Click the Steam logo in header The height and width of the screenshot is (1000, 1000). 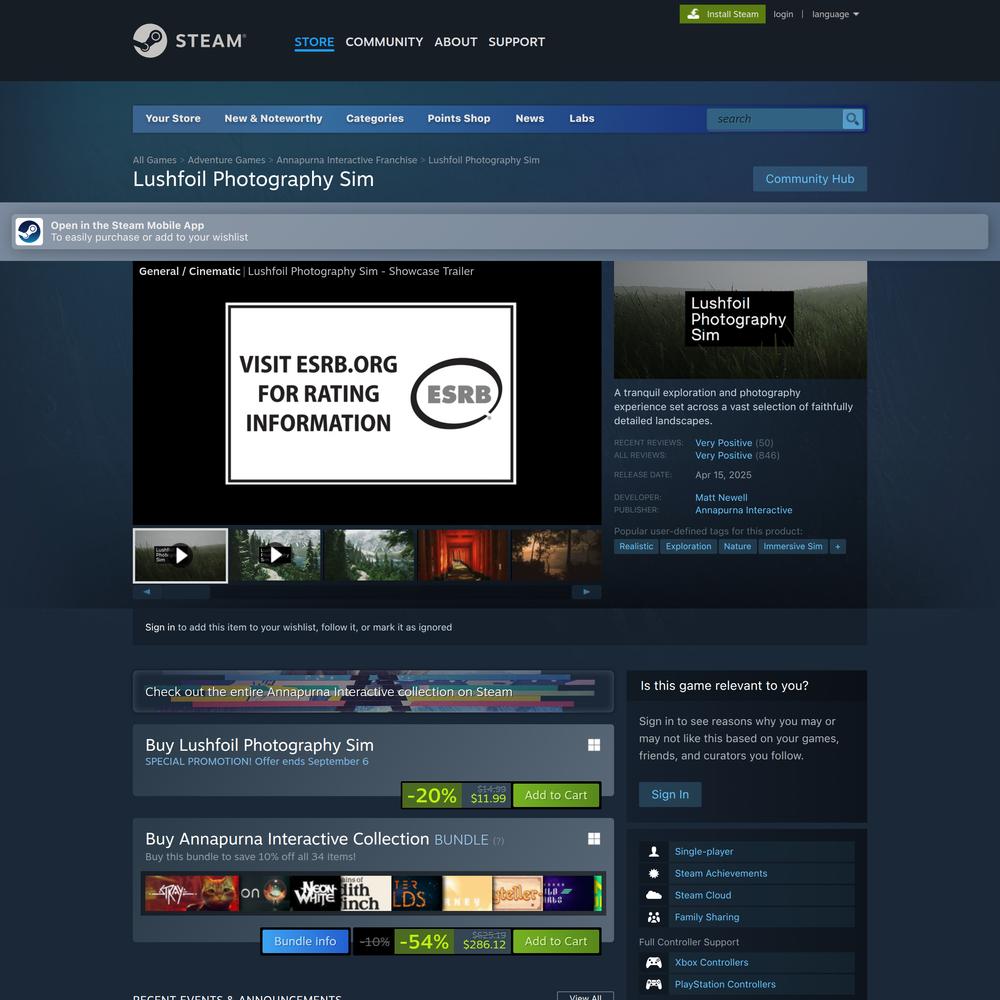pos(189,41)
